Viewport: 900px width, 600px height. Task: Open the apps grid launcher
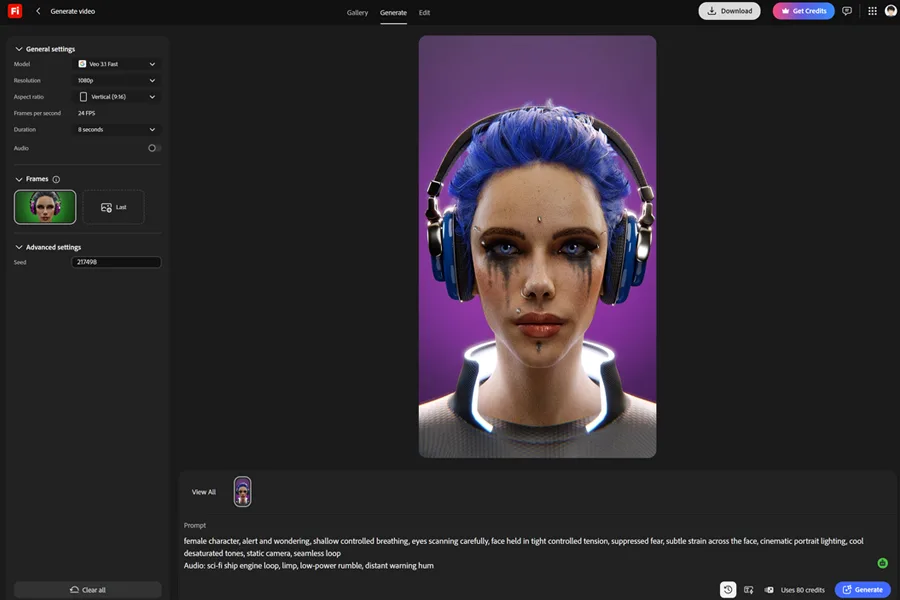pyautogui.click(x=872, y=11)
